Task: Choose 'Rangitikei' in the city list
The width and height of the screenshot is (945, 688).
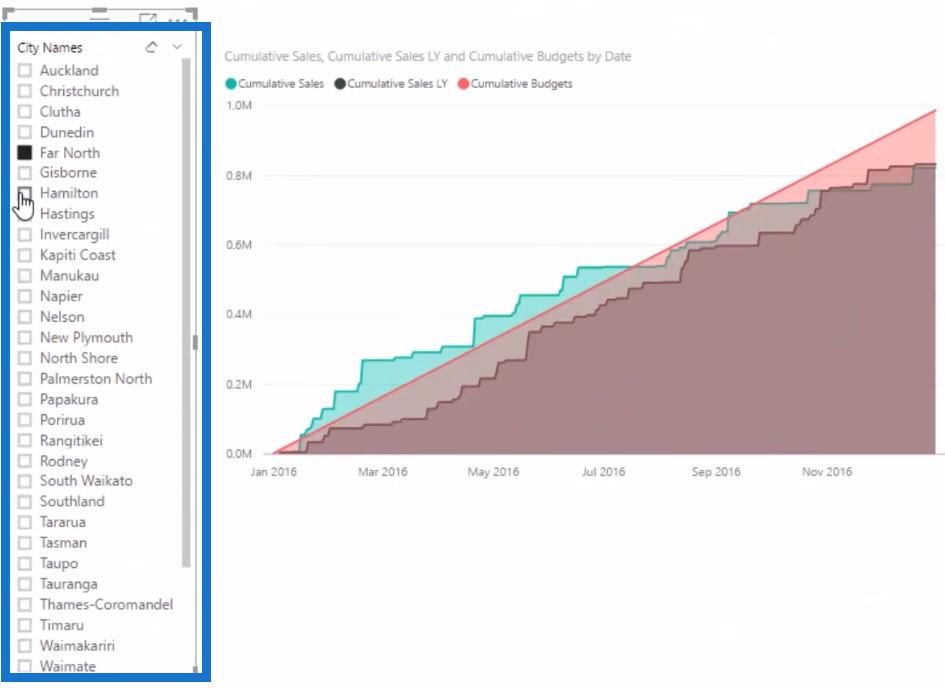Action: 71,440
